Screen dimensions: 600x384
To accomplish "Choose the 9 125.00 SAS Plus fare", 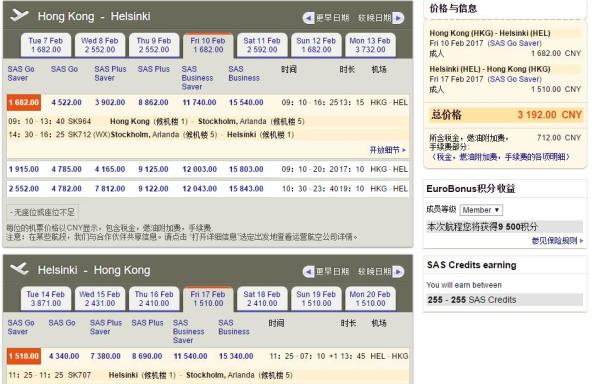I will (x=153, y=169).
